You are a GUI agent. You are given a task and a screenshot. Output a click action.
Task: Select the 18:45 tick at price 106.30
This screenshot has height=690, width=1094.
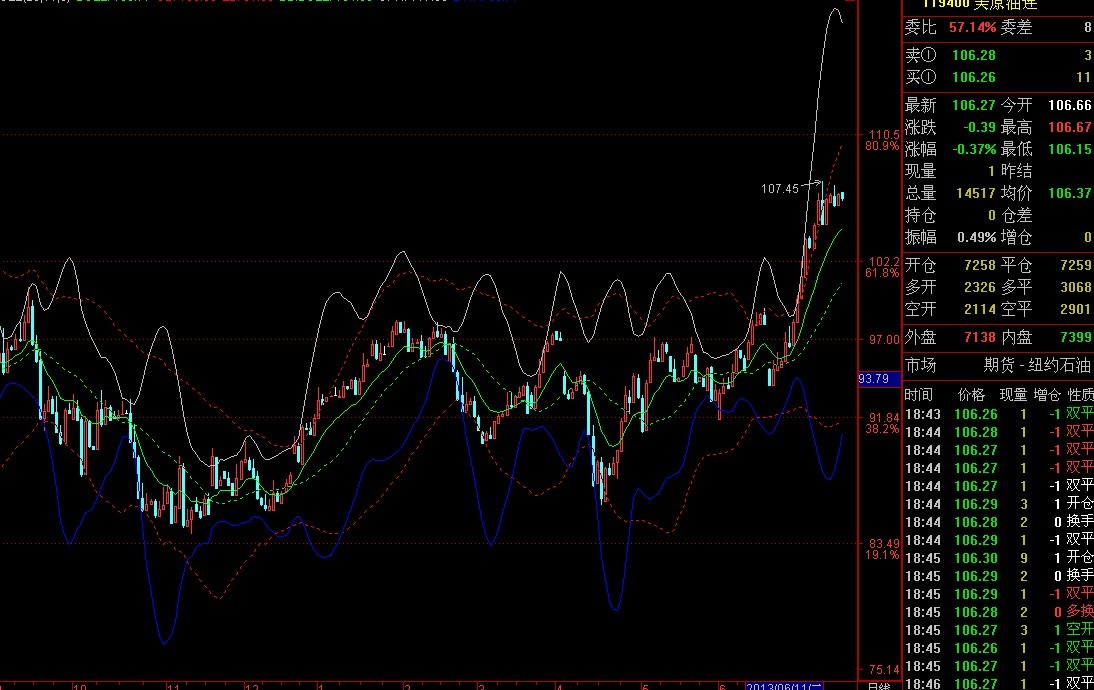998,558
